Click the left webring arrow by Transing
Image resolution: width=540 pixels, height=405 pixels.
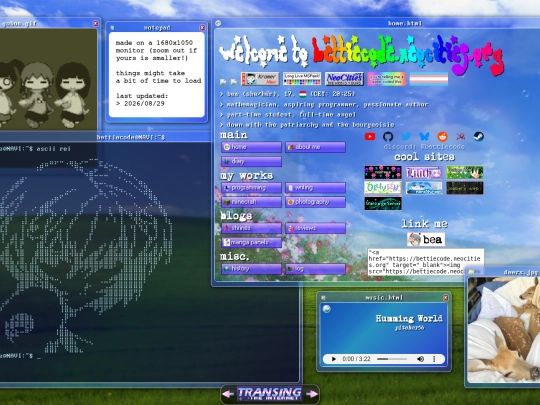coord(228,394)
